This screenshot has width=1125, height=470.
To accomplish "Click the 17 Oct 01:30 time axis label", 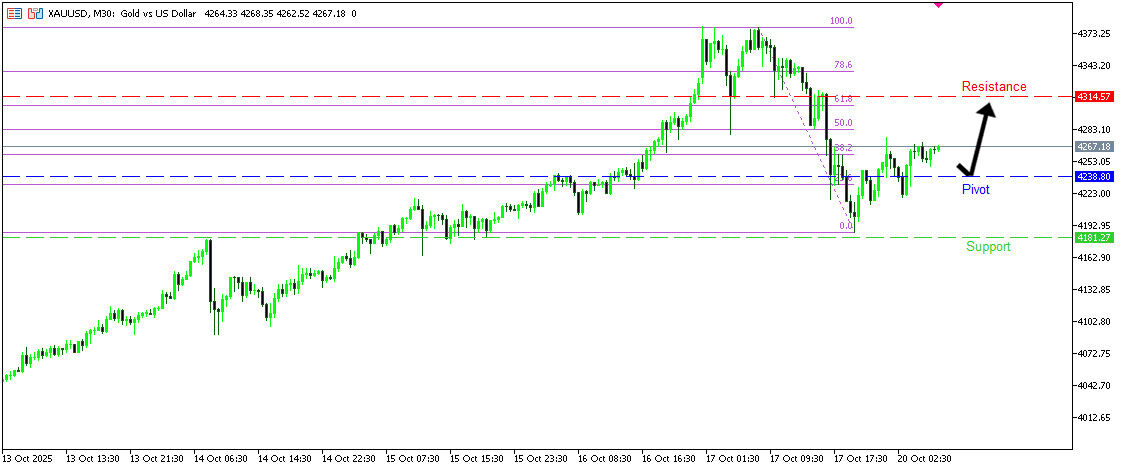I will 731,458.
